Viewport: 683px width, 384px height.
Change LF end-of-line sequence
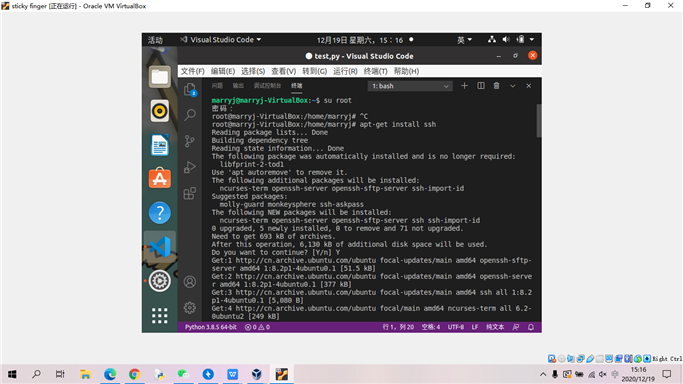point(475,327)
